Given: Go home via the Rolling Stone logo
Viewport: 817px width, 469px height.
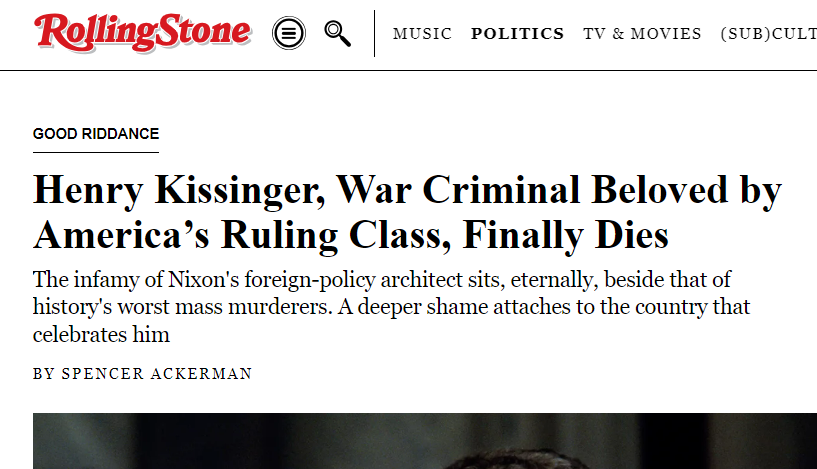Looking at the screenshot, I should point(143,32).
